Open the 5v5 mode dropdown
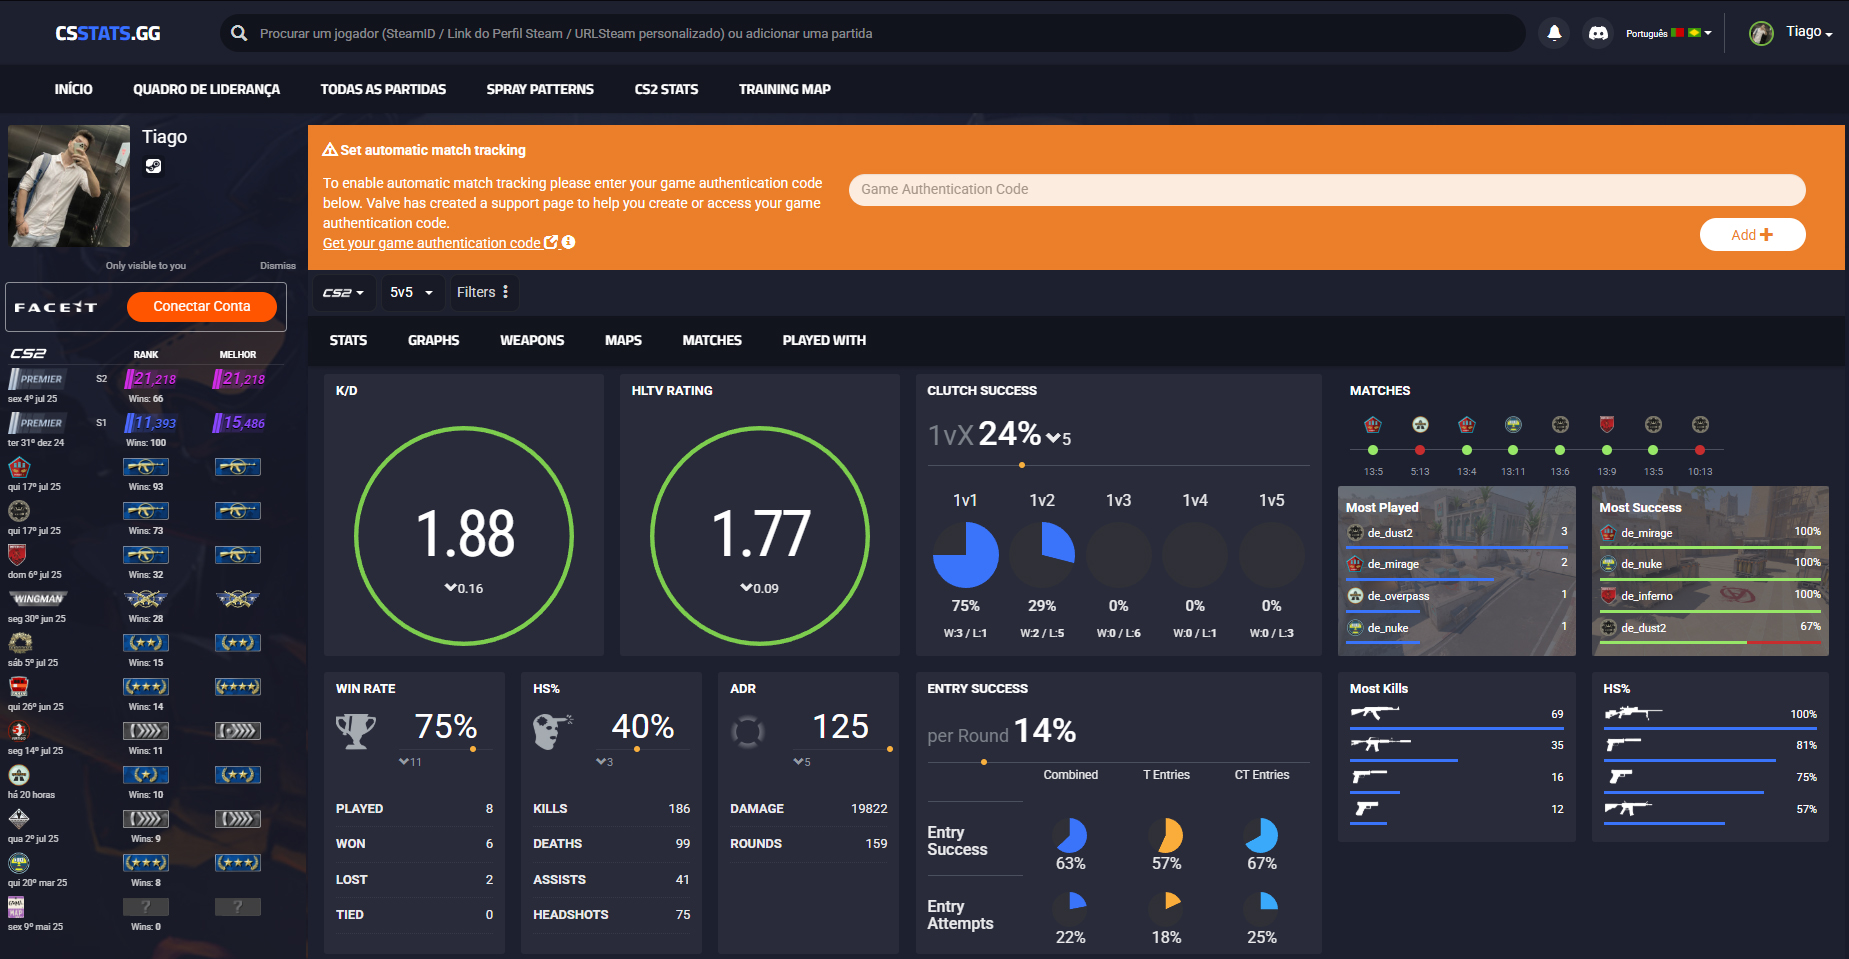The image size is (1849, 959). pos(411,292)
